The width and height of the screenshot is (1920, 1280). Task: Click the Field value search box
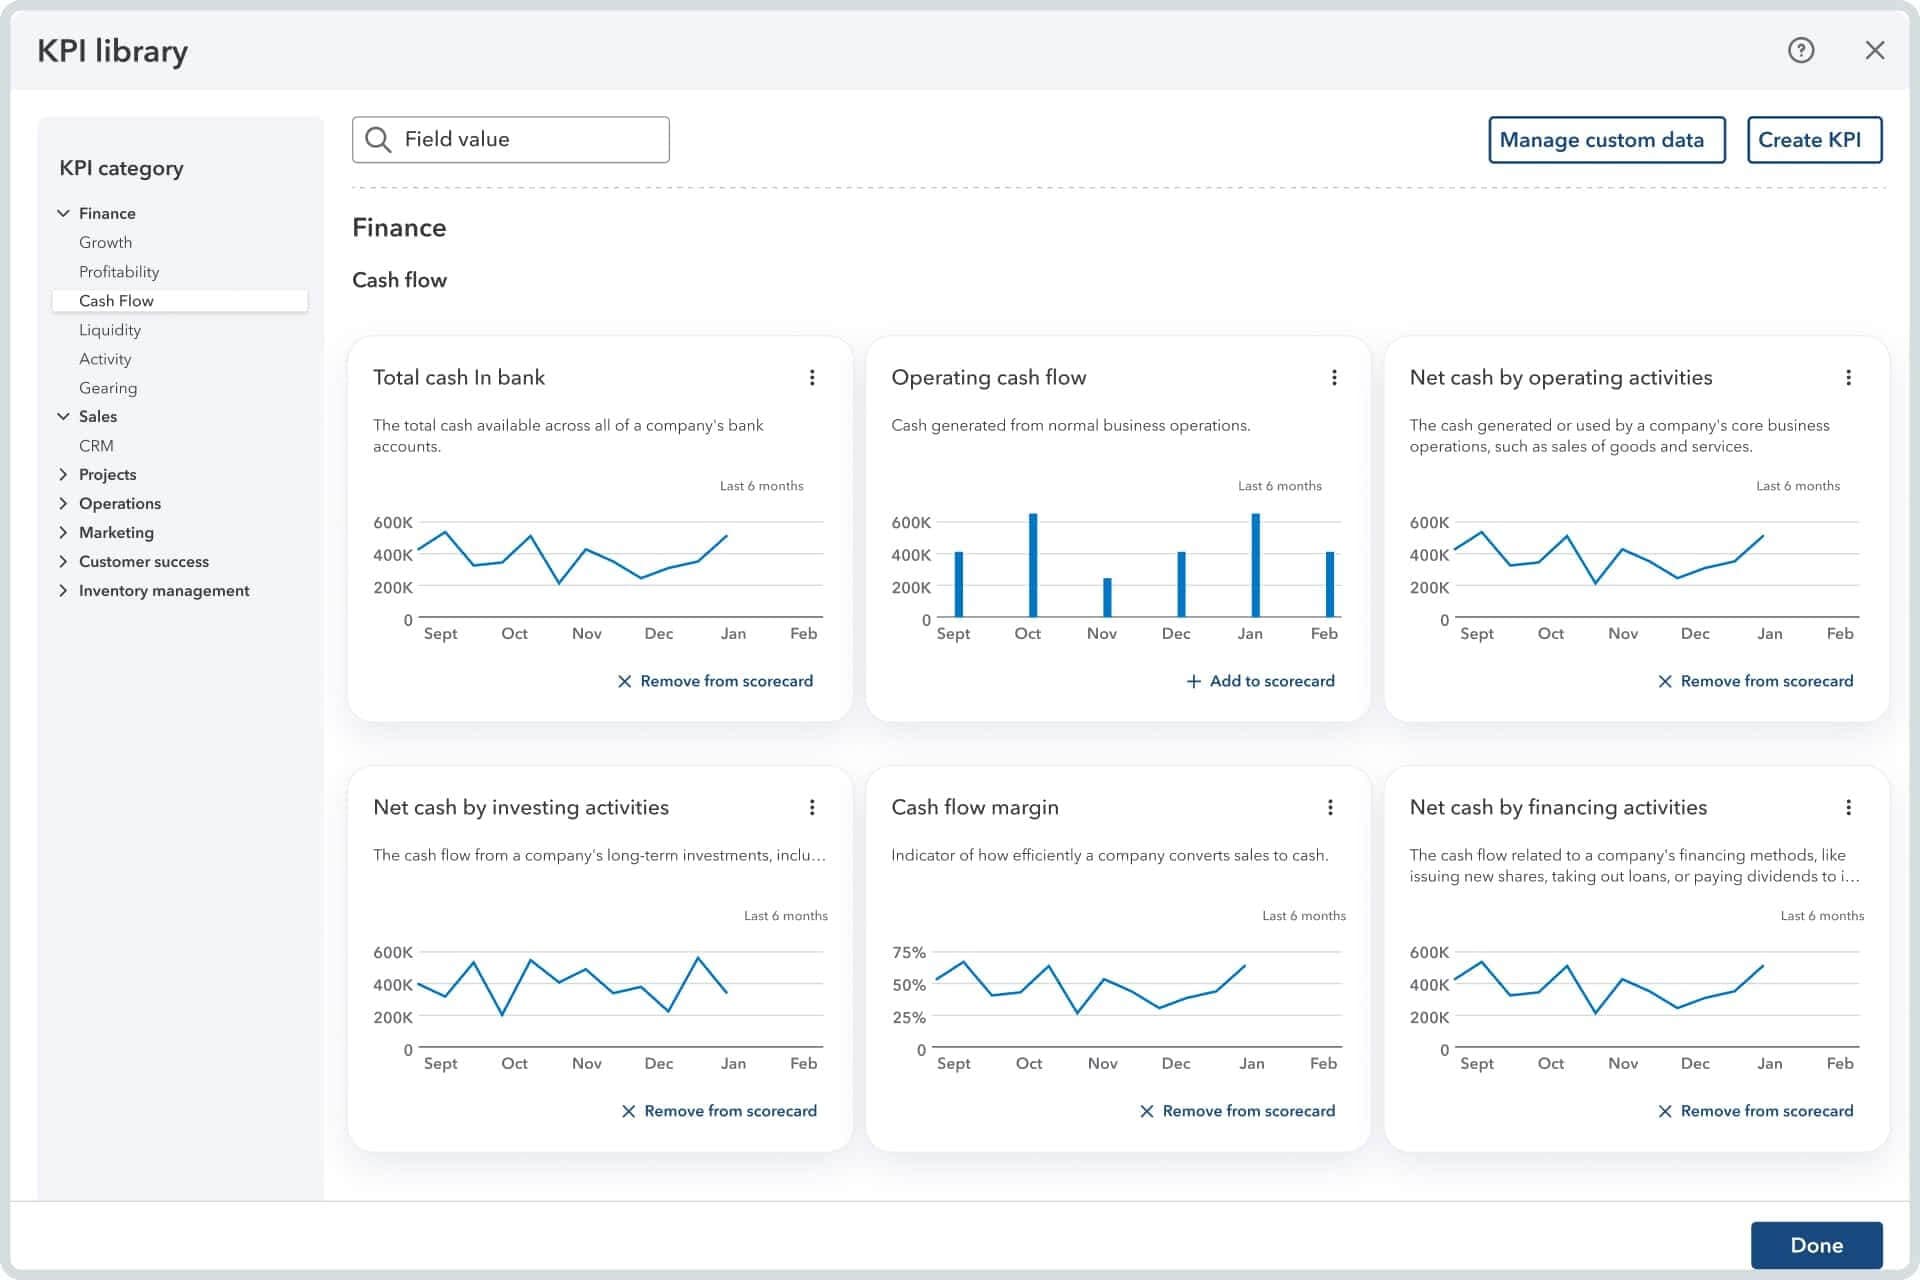tap(510, 139)
